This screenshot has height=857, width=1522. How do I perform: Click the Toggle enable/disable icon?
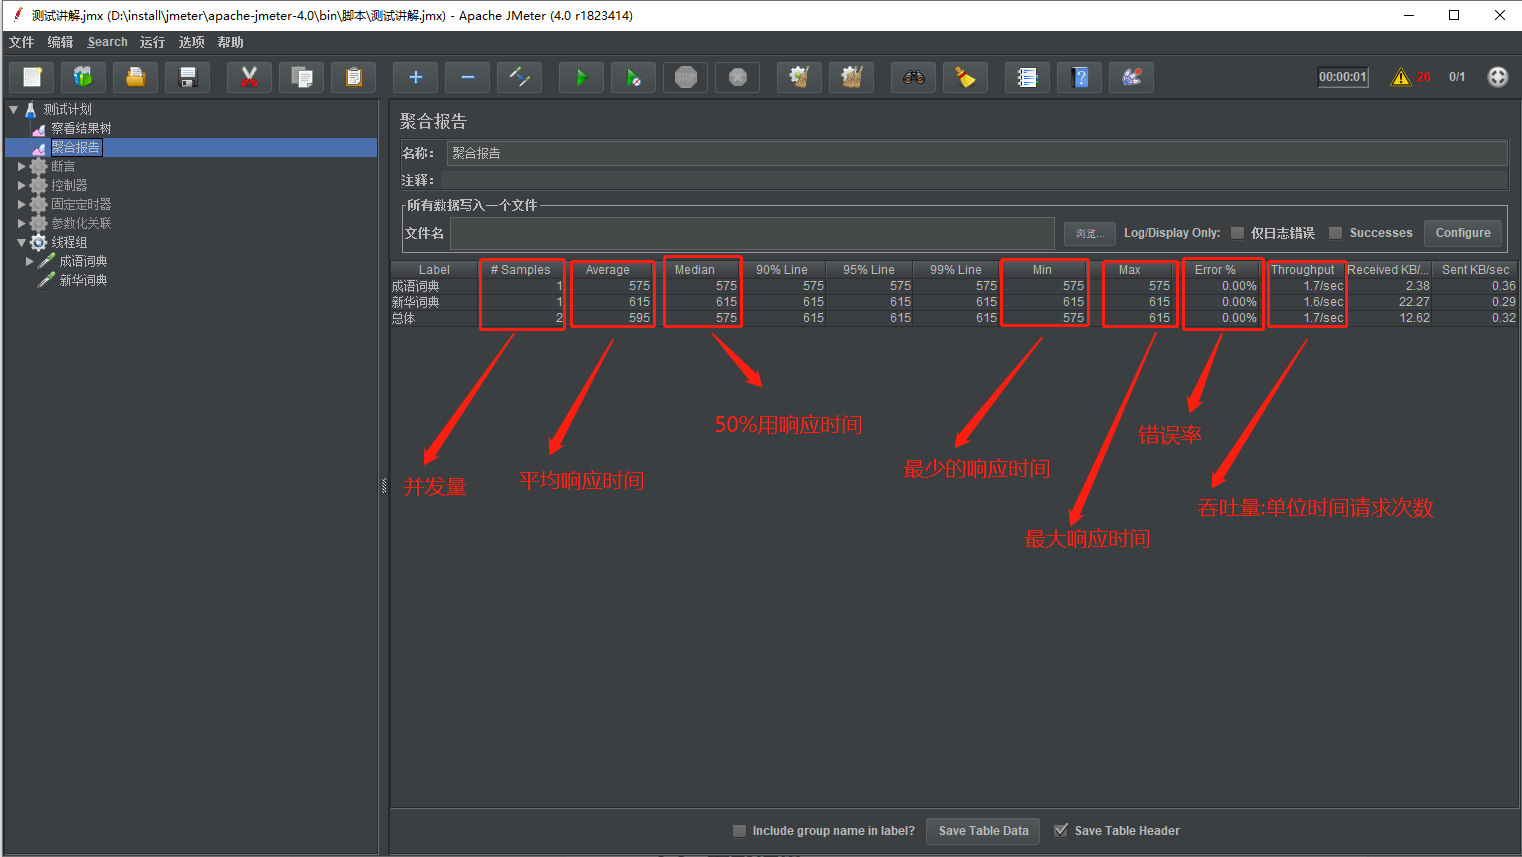[520, 77]
